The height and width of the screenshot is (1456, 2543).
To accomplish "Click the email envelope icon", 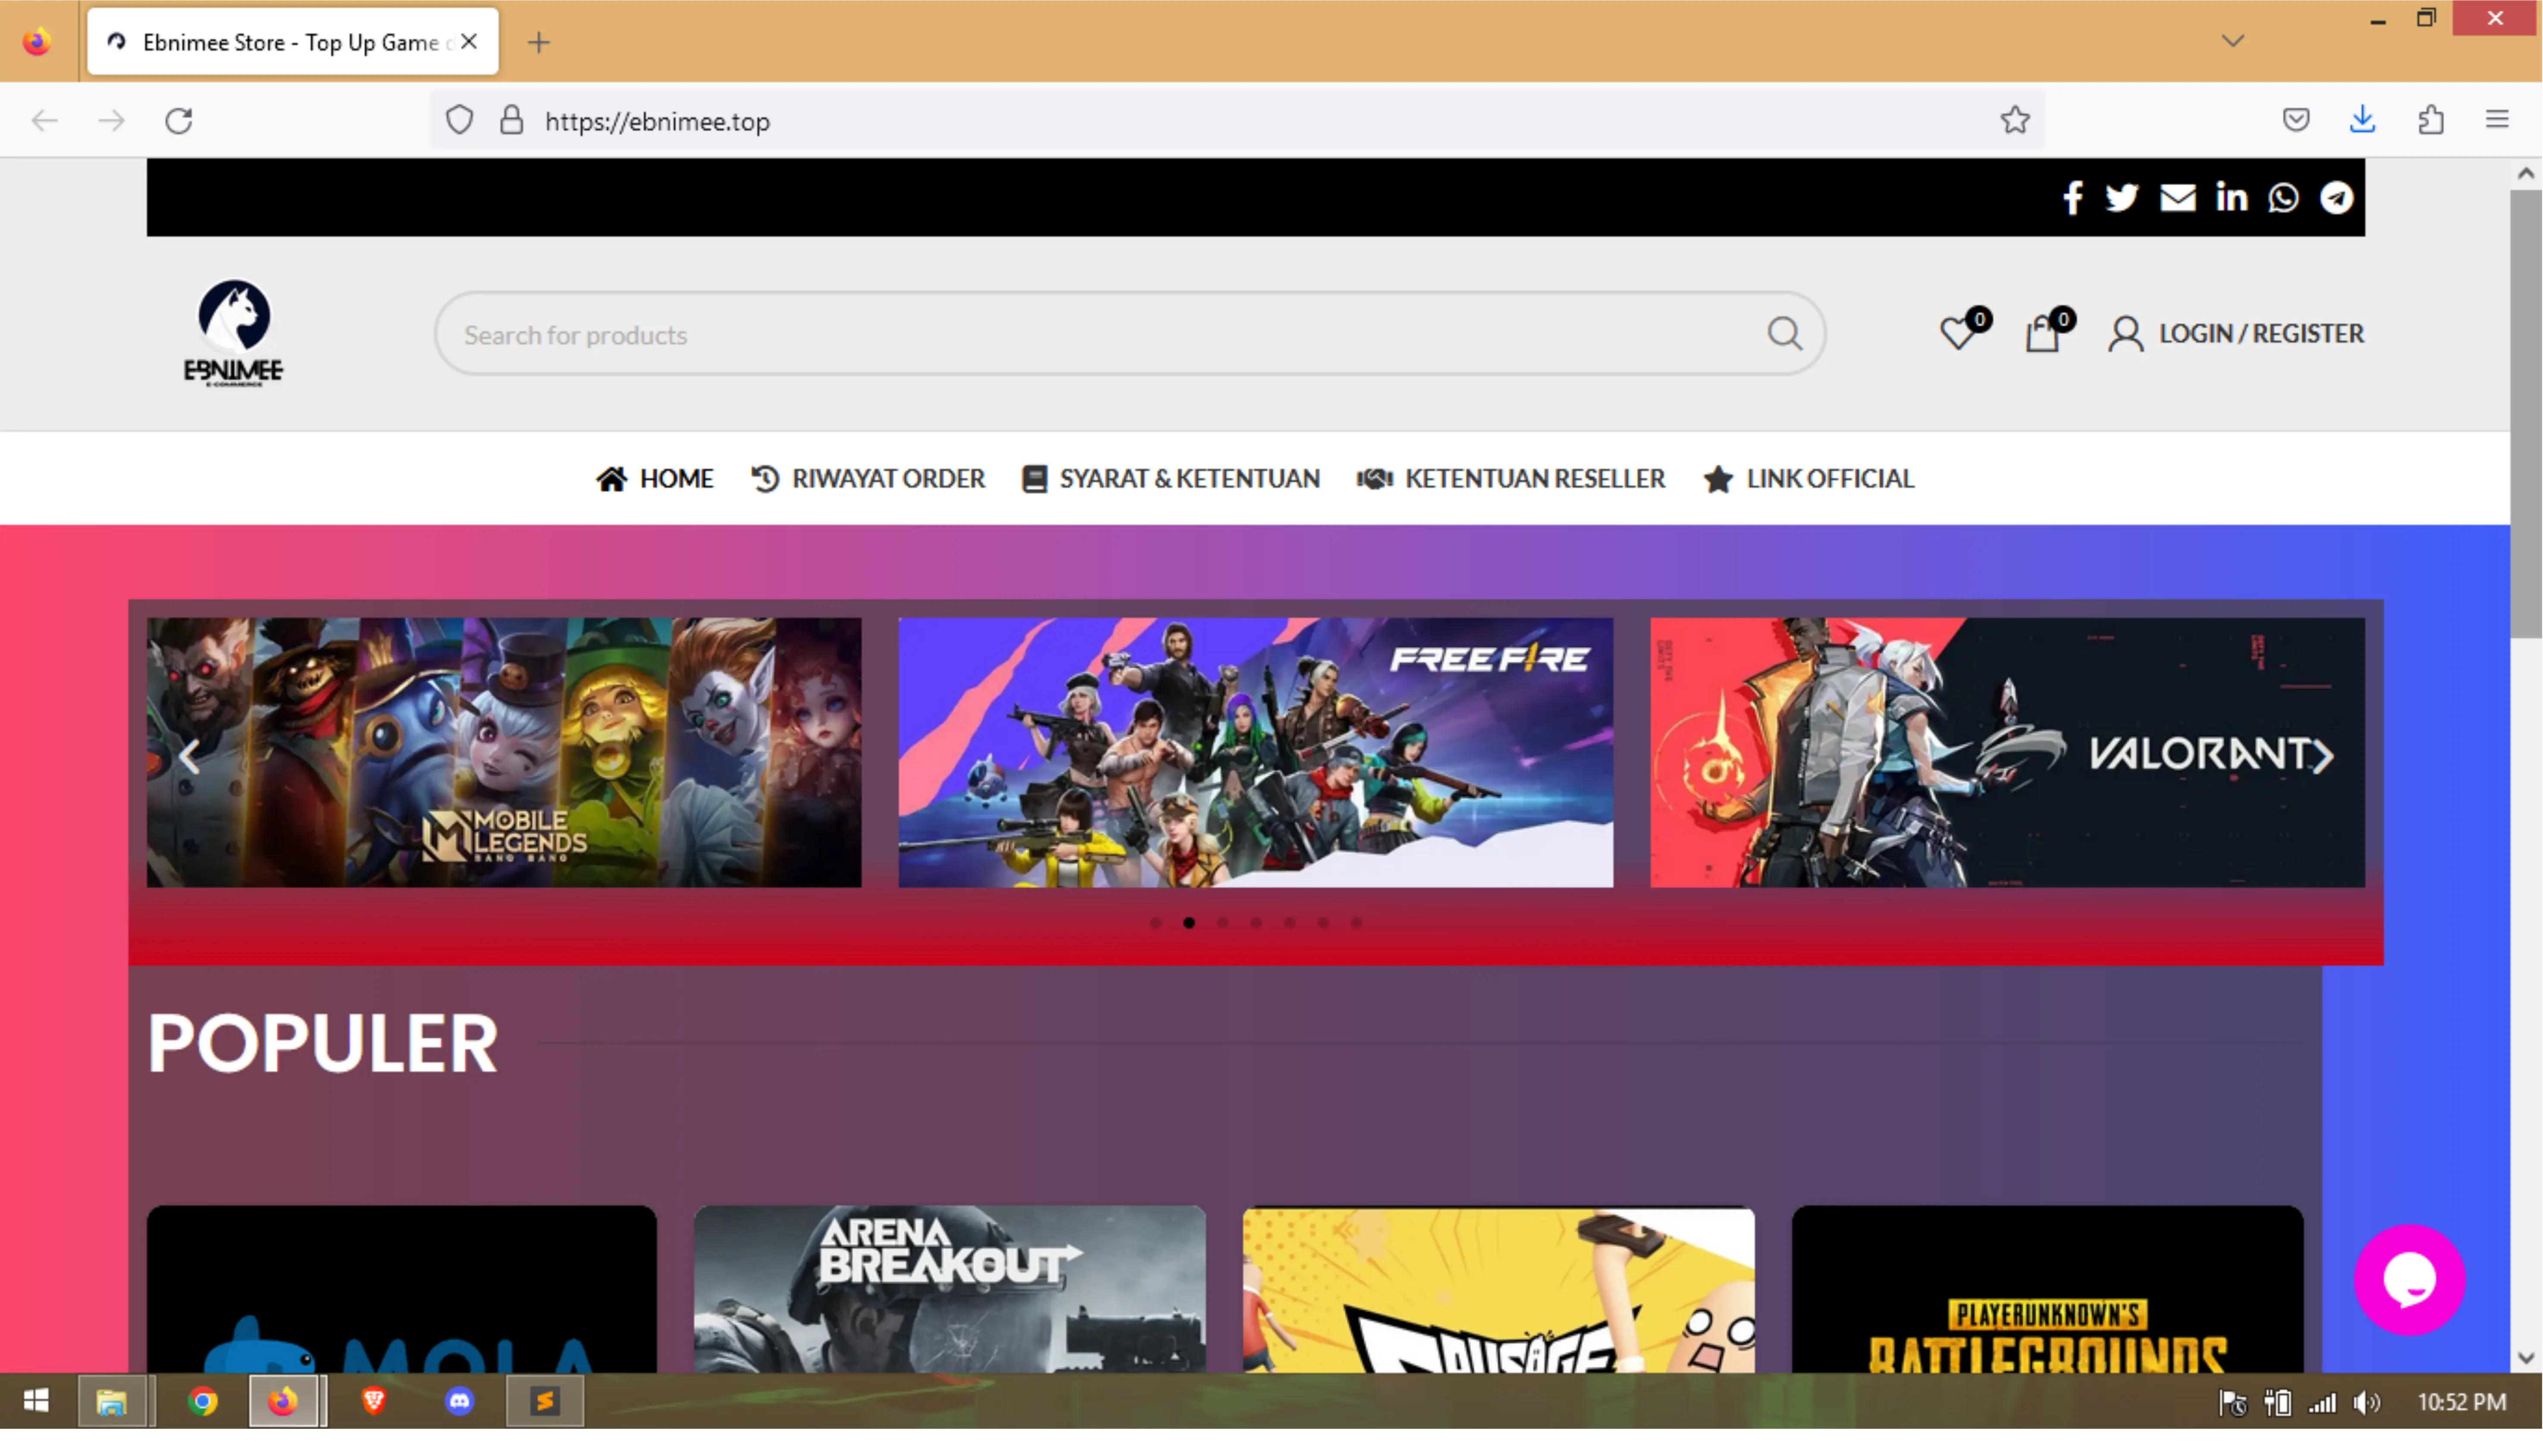I will [2178, 198].
